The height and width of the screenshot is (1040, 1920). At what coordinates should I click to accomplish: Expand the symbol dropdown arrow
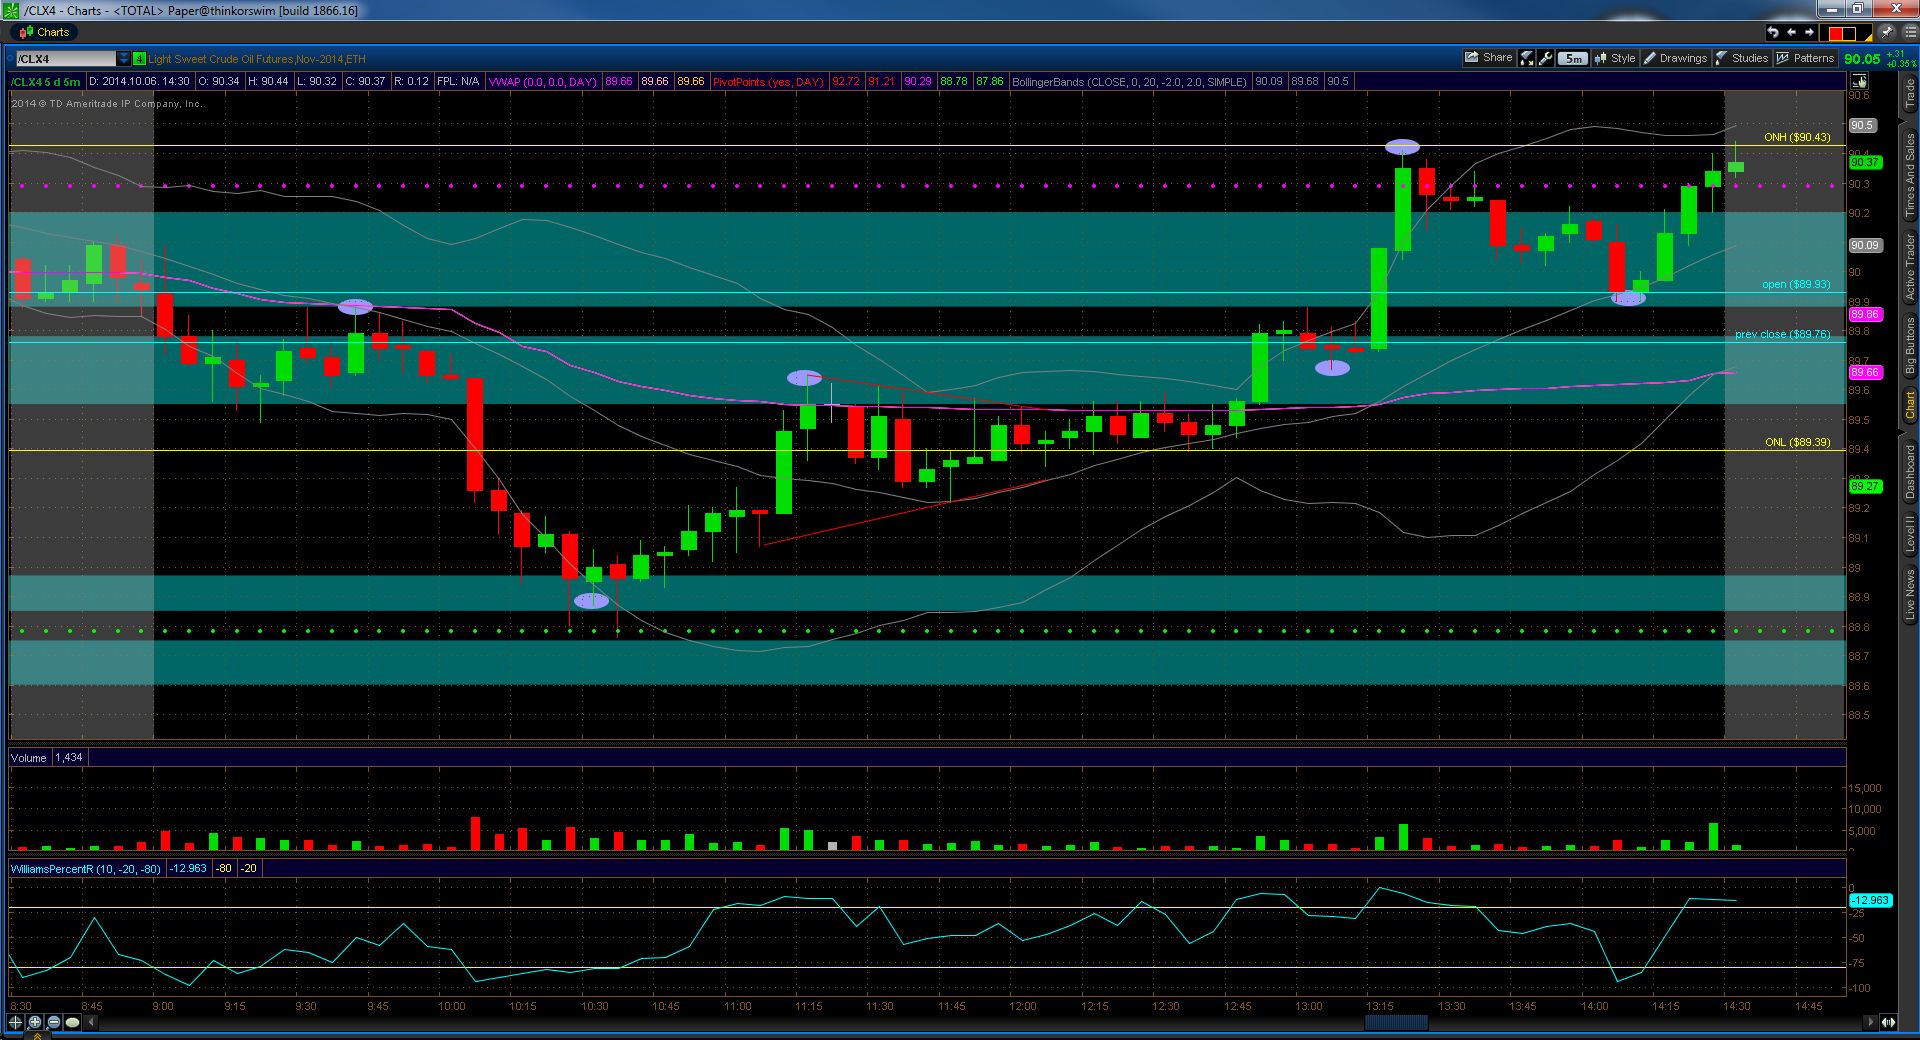click(124, 59)
